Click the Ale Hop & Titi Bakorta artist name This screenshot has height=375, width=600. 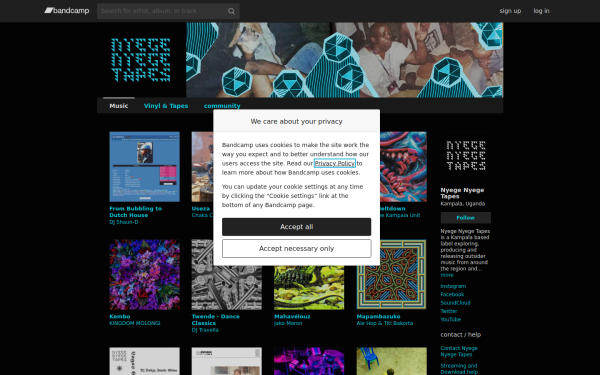click(385, 323)
